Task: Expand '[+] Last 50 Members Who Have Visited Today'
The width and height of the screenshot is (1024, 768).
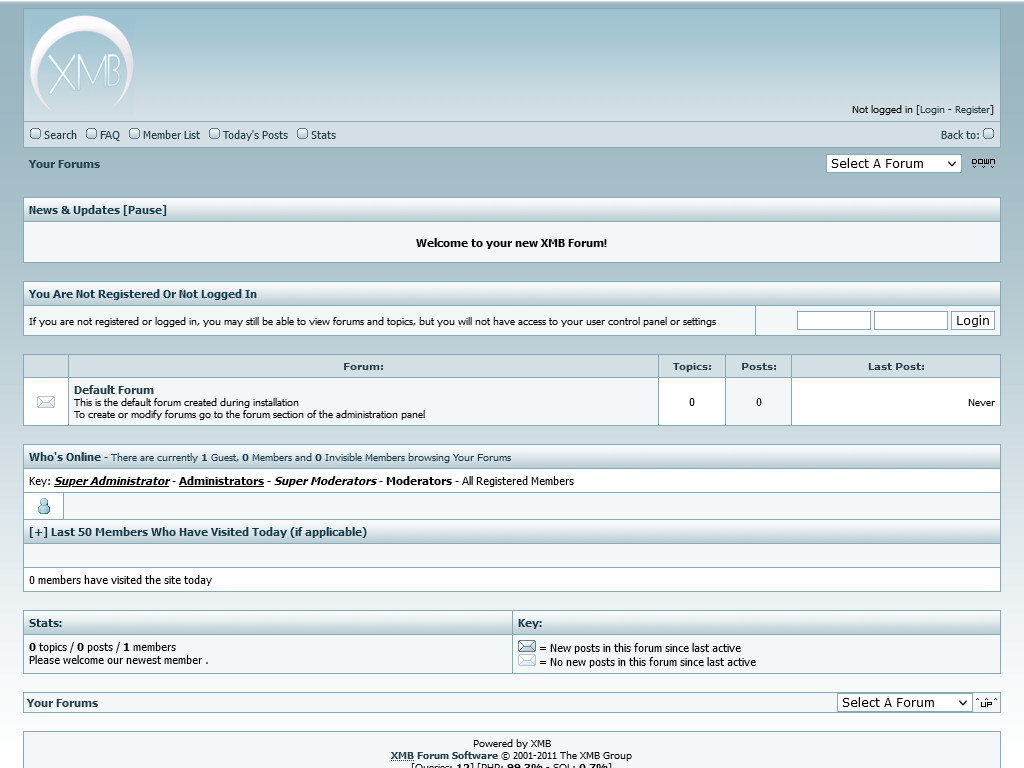Action: point(198,532)
